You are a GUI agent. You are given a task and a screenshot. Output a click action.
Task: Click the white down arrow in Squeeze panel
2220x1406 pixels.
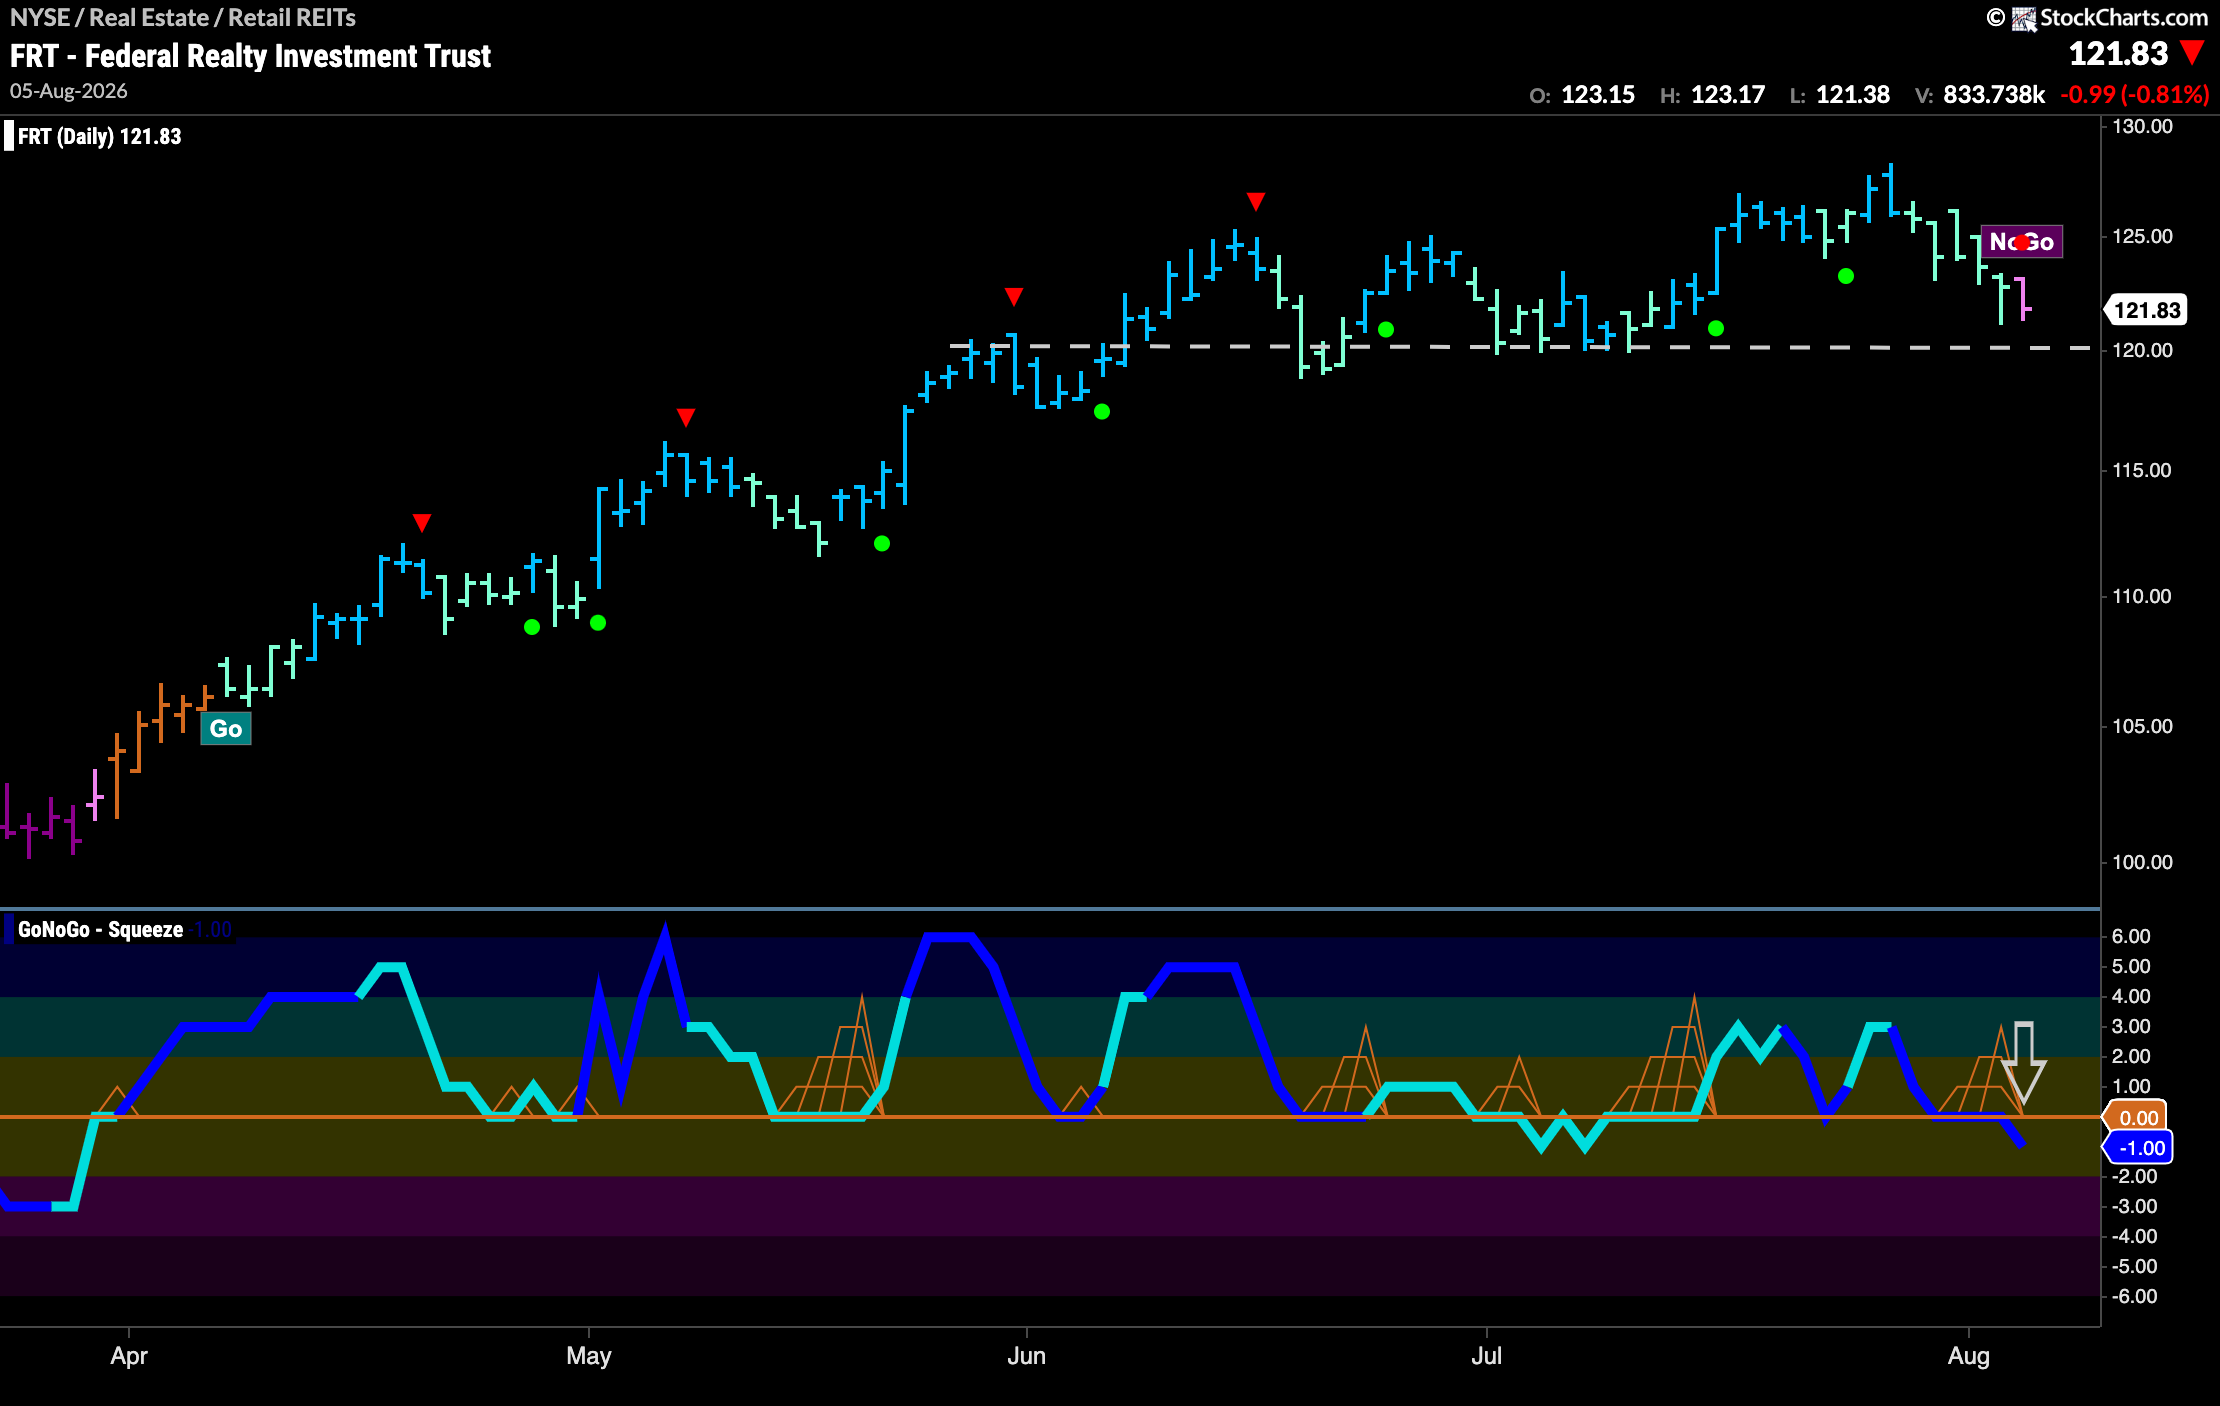[2023, 1062]
